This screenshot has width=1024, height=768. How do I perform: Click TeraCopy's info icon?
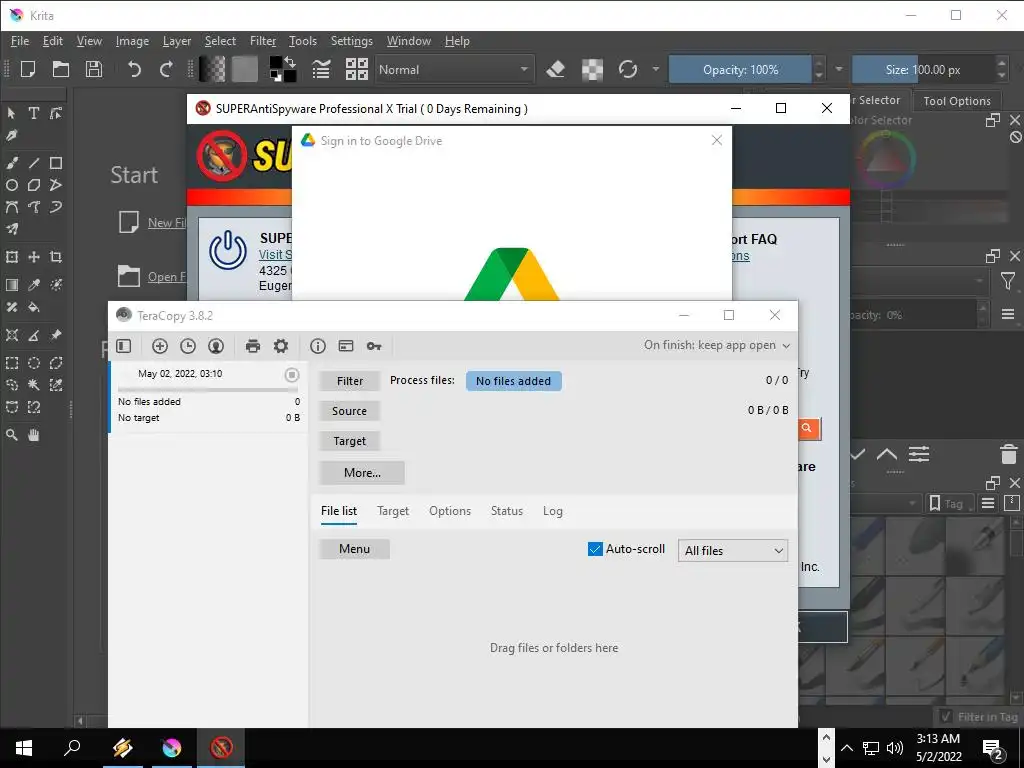[317, 346]
